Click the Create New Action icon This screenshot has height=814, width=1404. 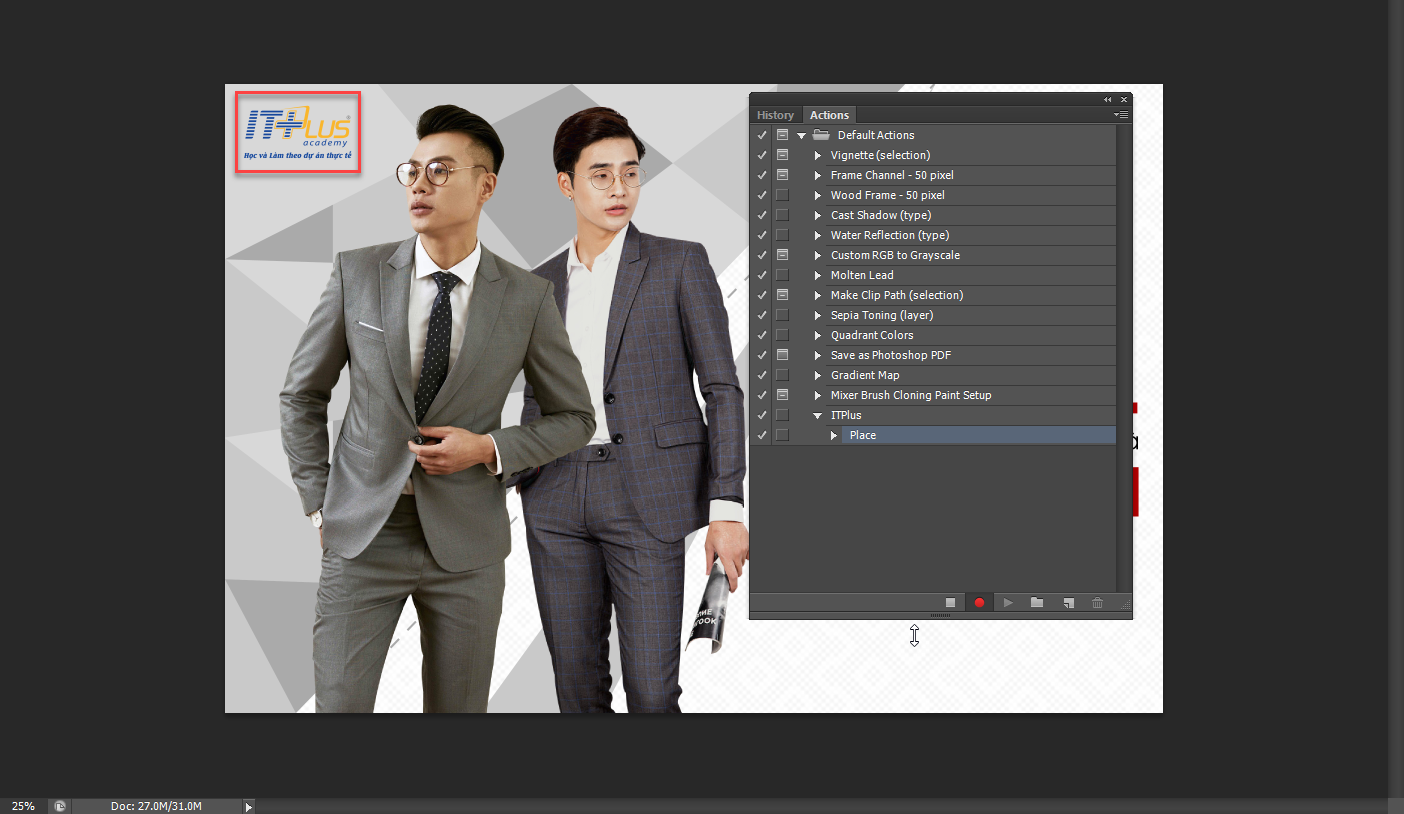pos(1068,603)
